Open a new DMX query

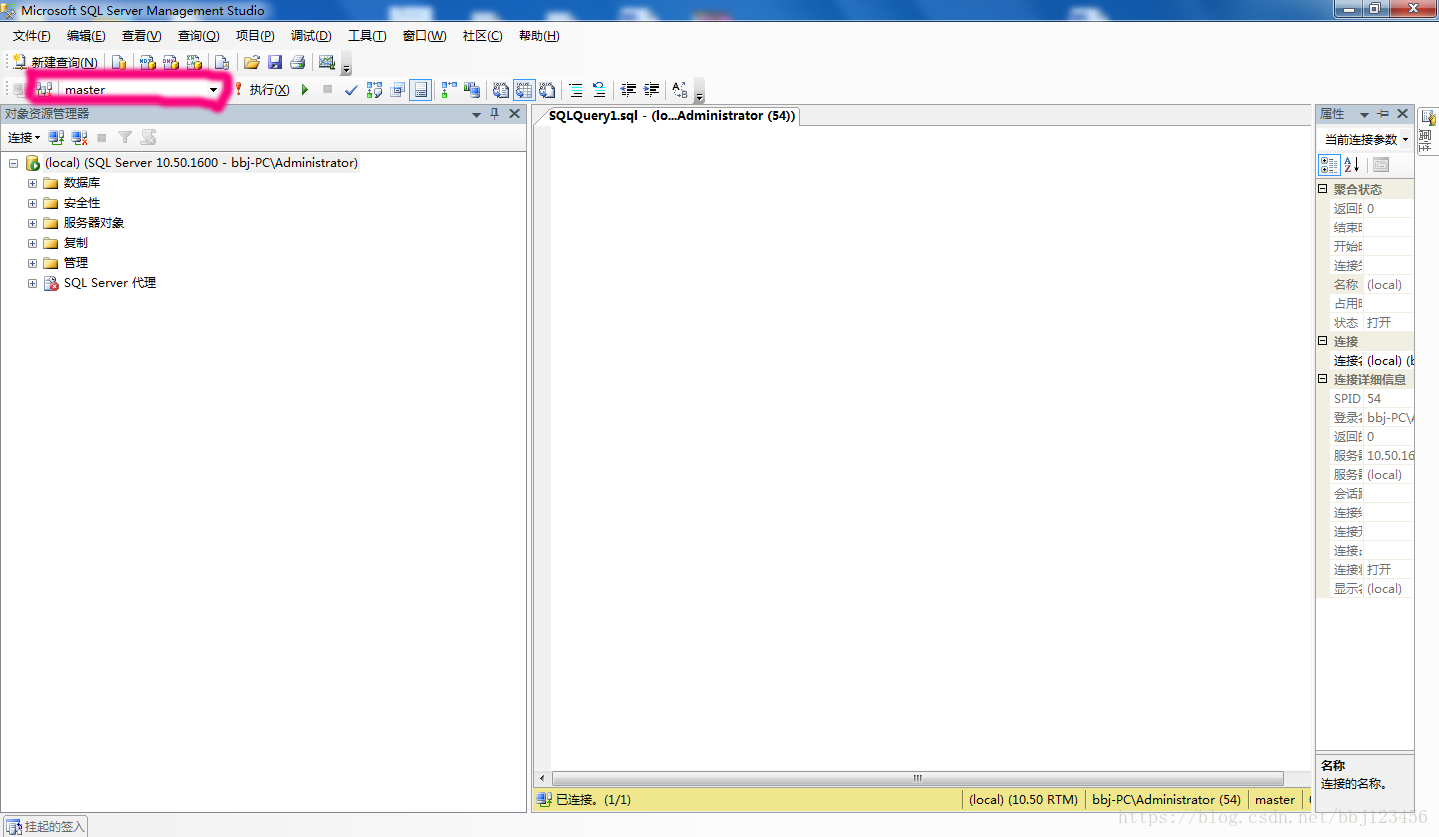pyautogui.click(x=170, y=62)
